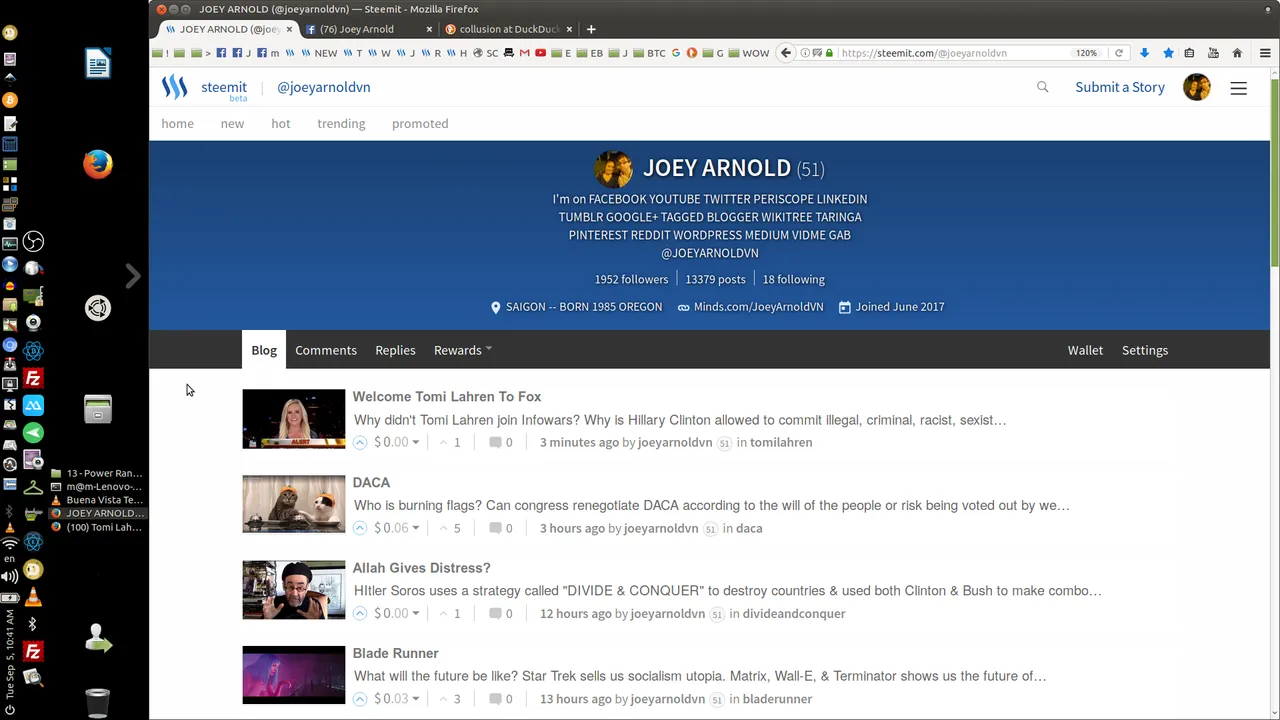Switch to the Blog tab

pyautogui.click(x=264, y=350)
